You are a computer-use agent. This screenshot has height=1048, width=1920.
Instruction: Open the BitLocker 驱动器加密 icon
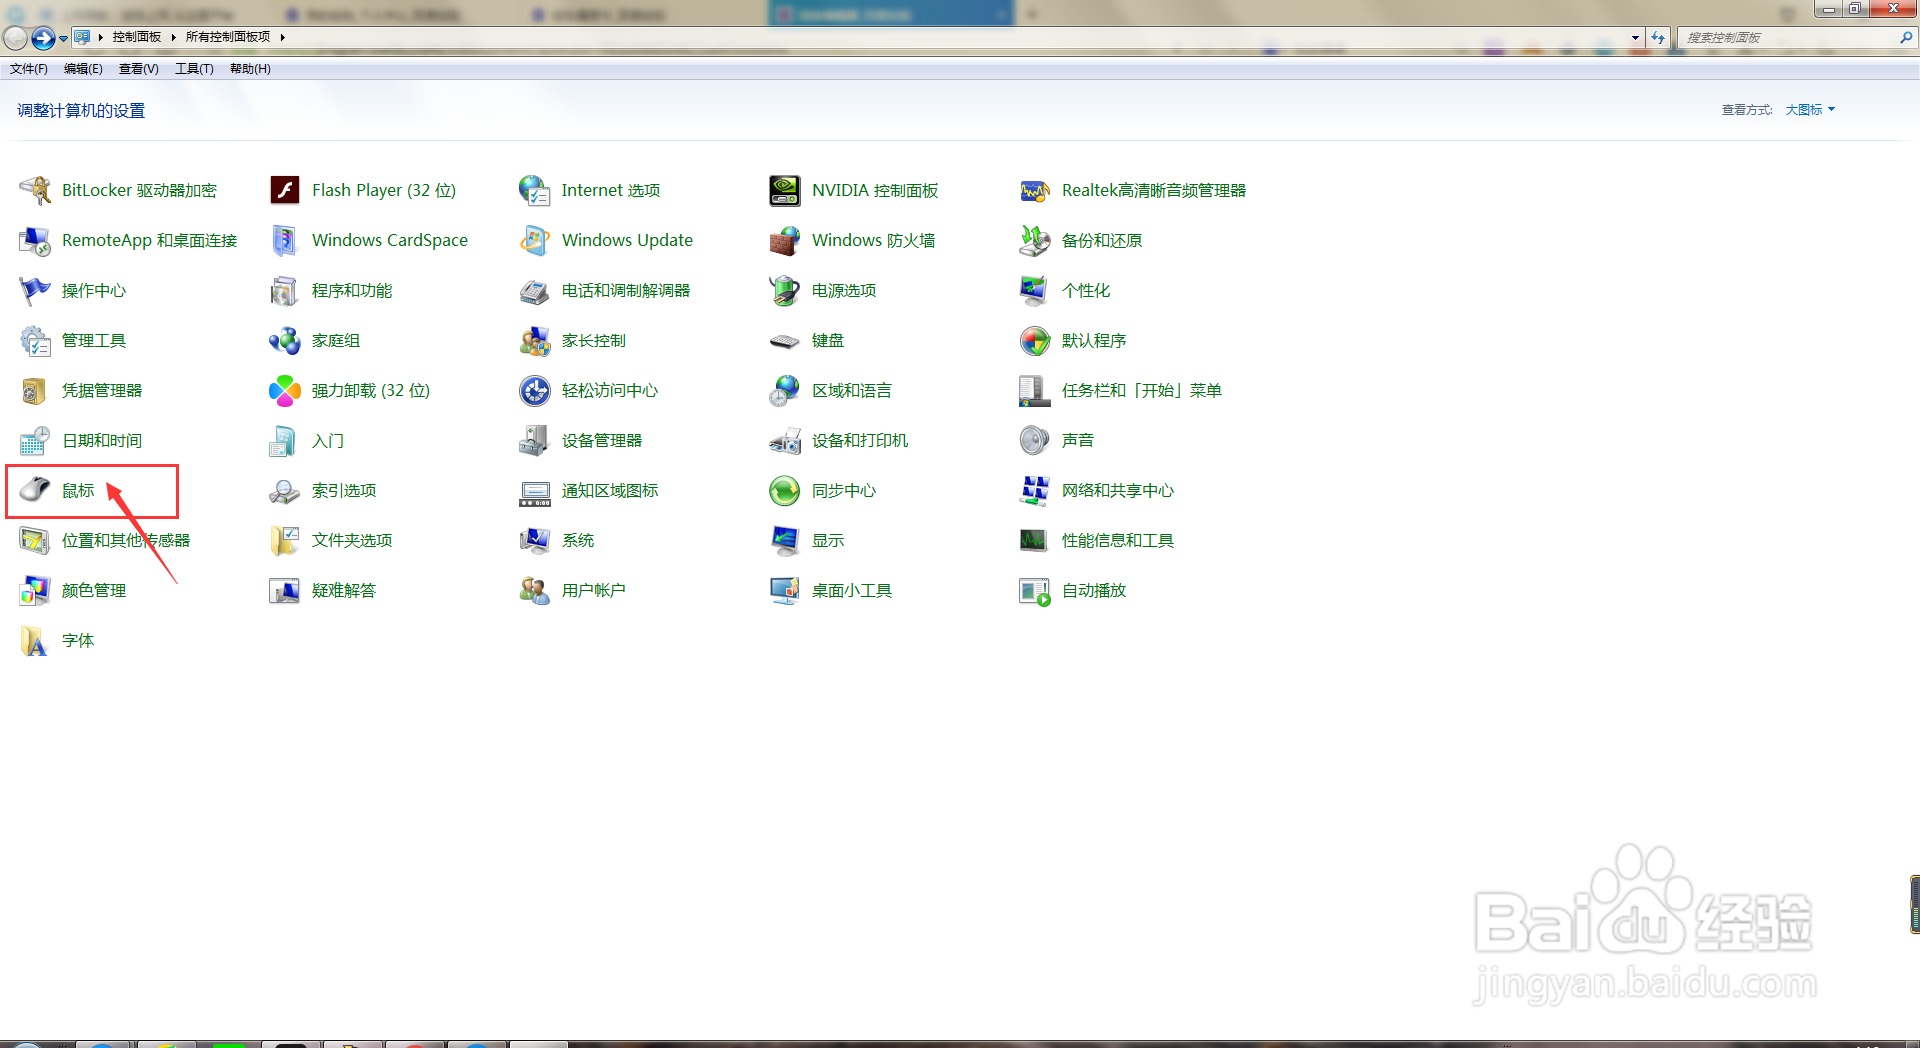35,190
